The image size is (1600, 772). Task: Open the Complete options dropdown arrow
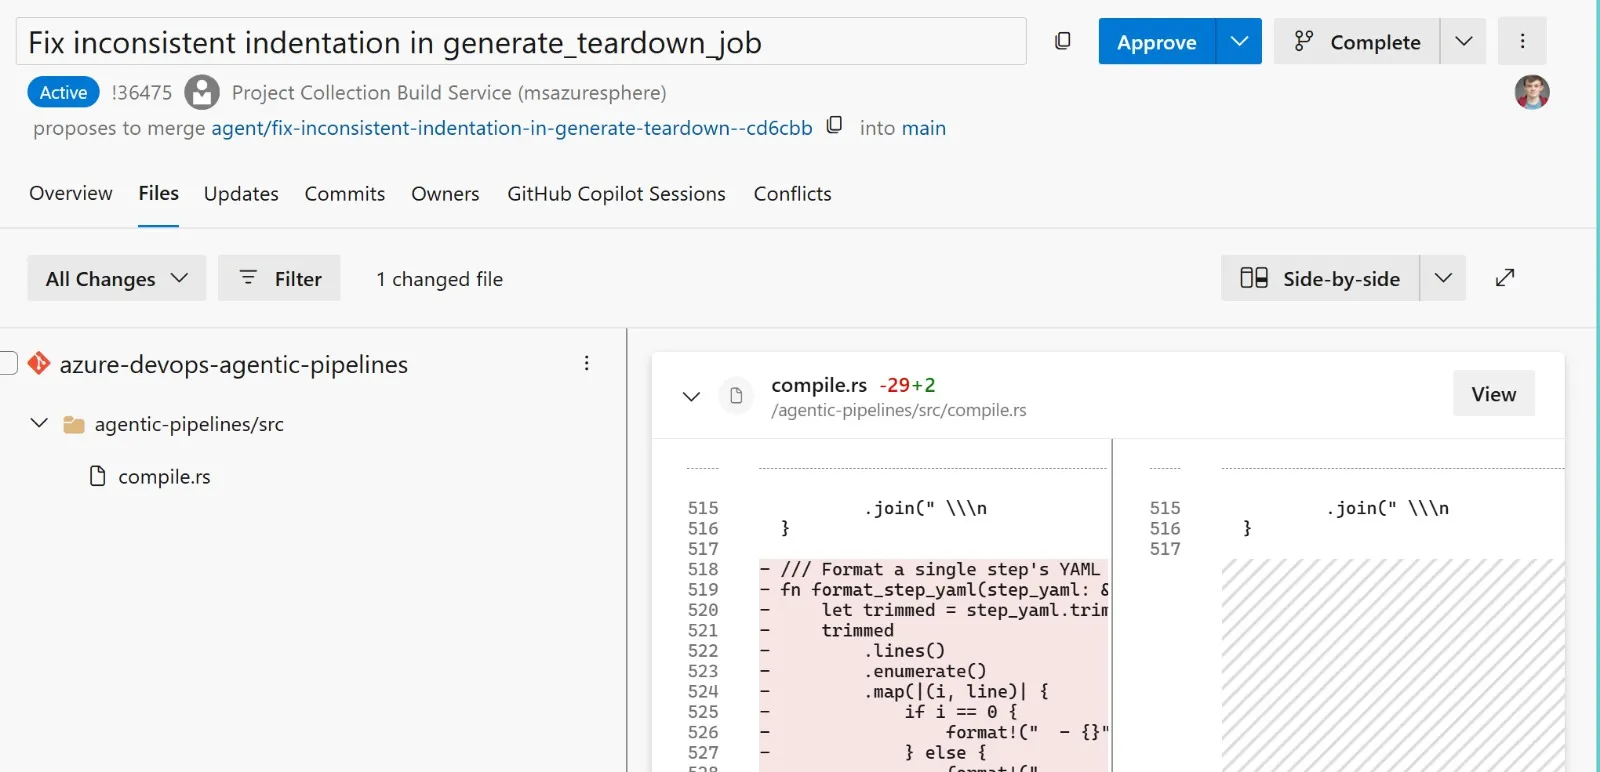click(x=1463, y=41)
